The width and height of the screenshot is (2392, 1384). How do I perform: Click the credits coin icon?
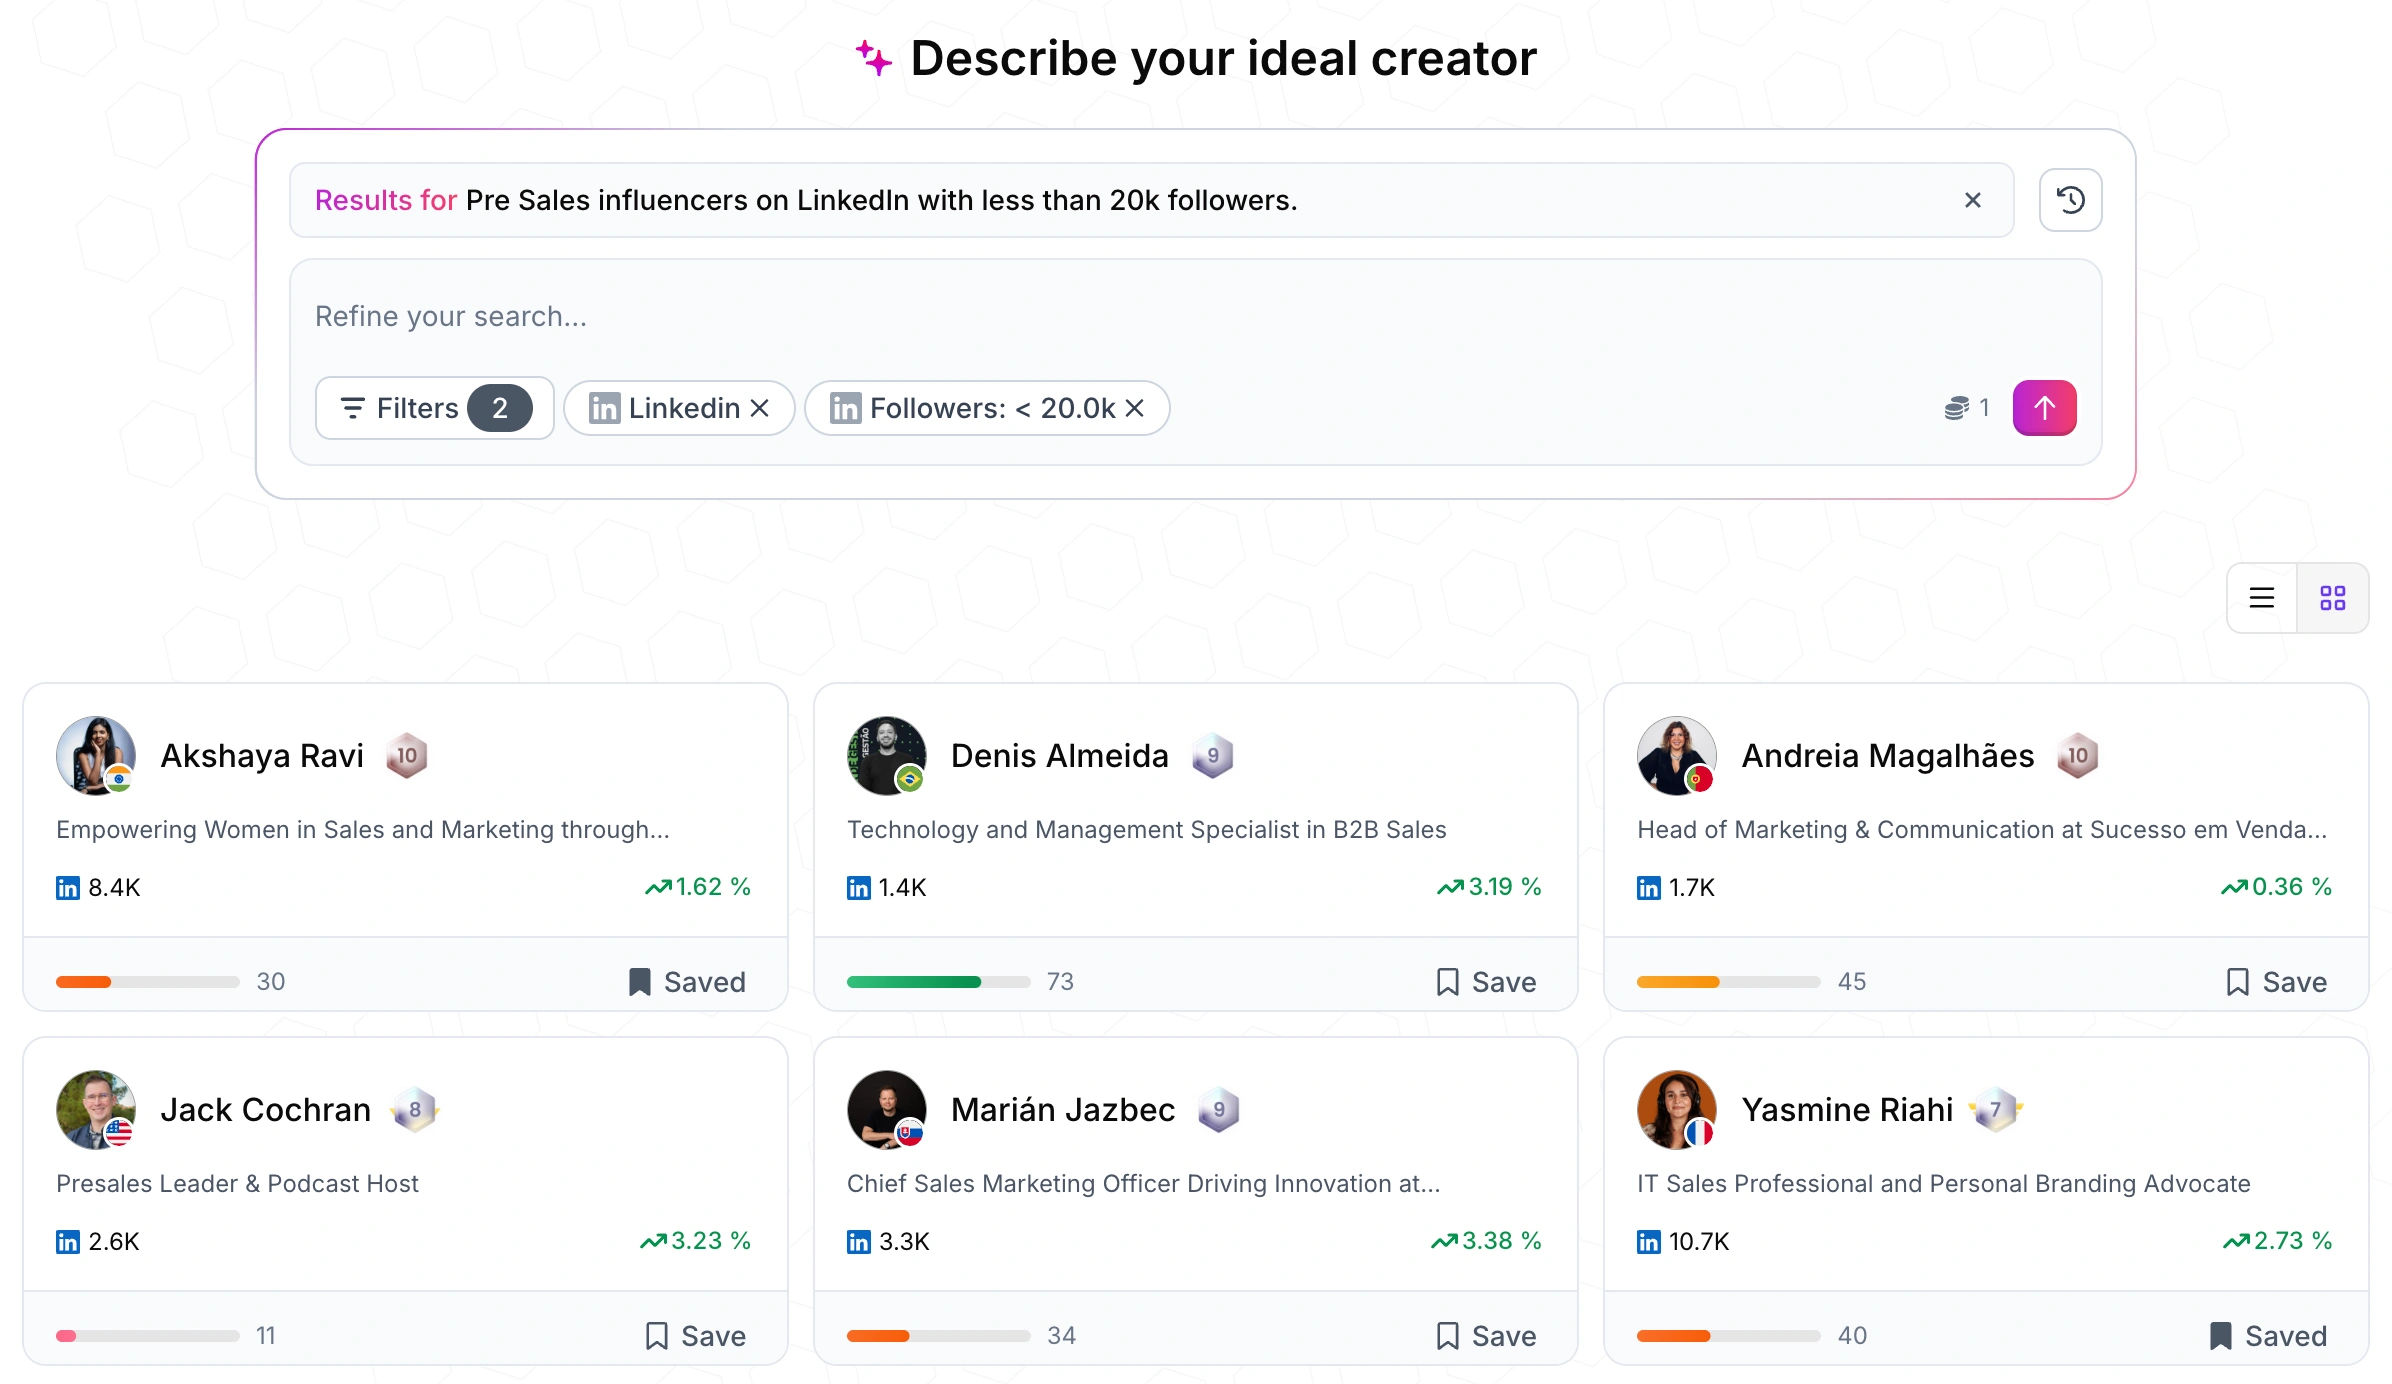pyautogui.click(x=1956, y=408)
